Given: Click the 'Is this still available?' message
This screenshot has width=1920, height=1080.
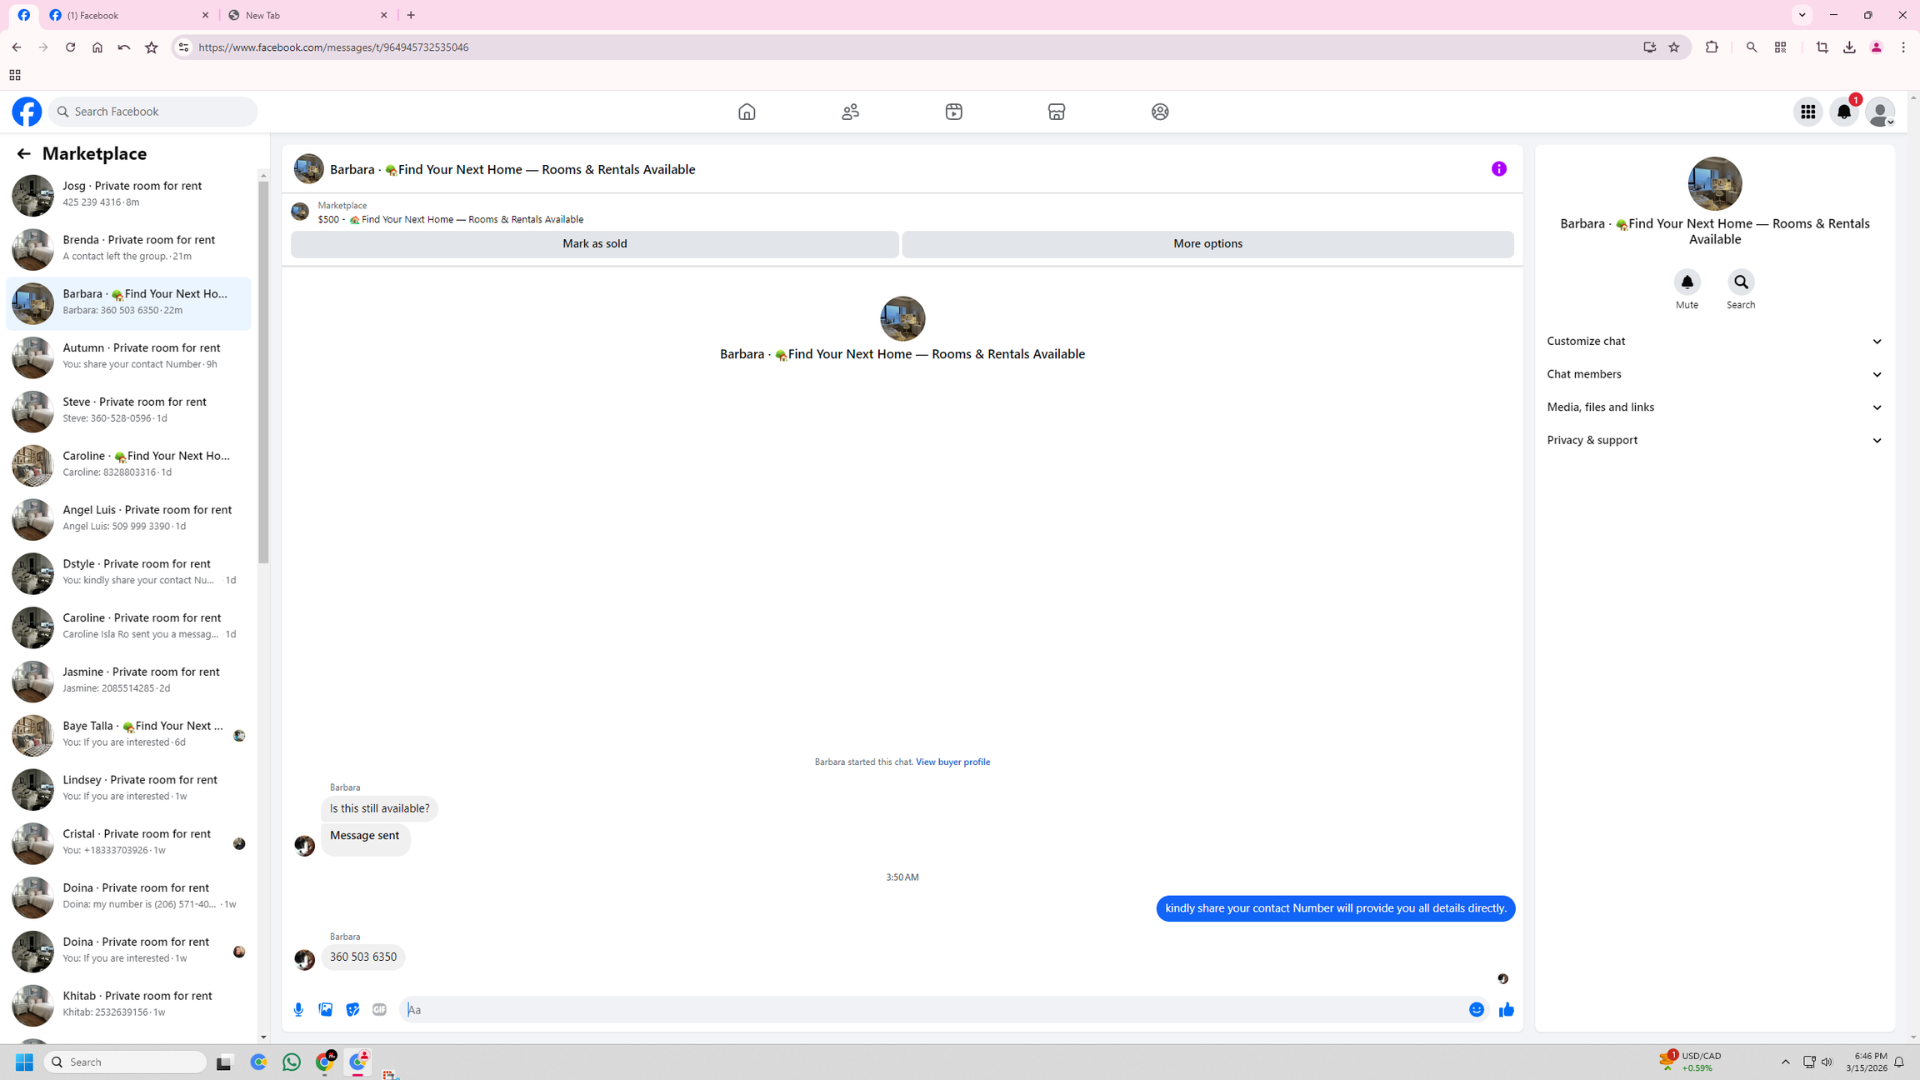Looking at the screenshot, I should pyautogui.click(x=379, y=808).
